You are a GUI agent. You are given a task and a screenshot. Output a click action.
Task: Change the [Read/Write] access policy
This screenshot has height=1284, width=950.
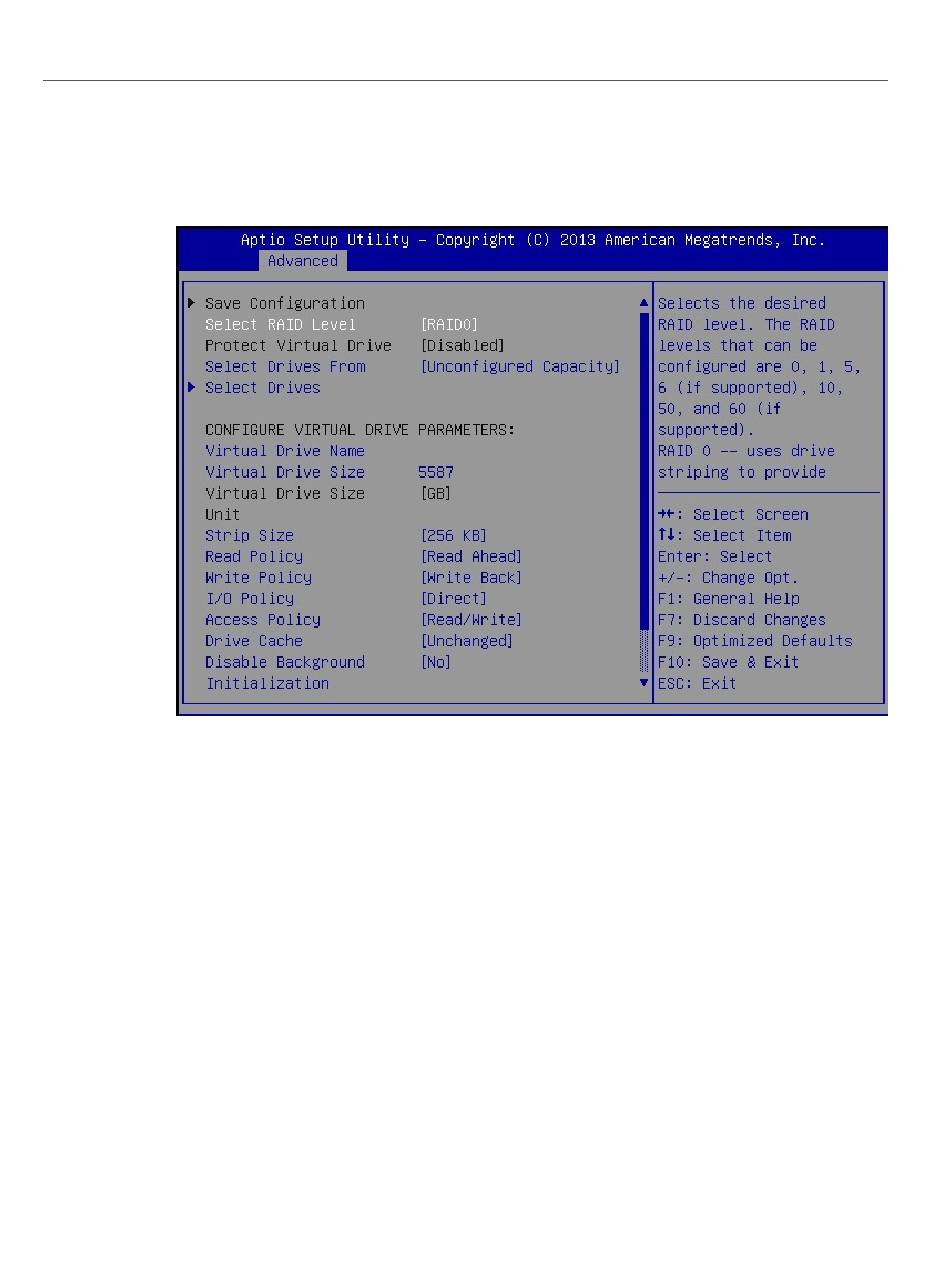tap(471, 619)
